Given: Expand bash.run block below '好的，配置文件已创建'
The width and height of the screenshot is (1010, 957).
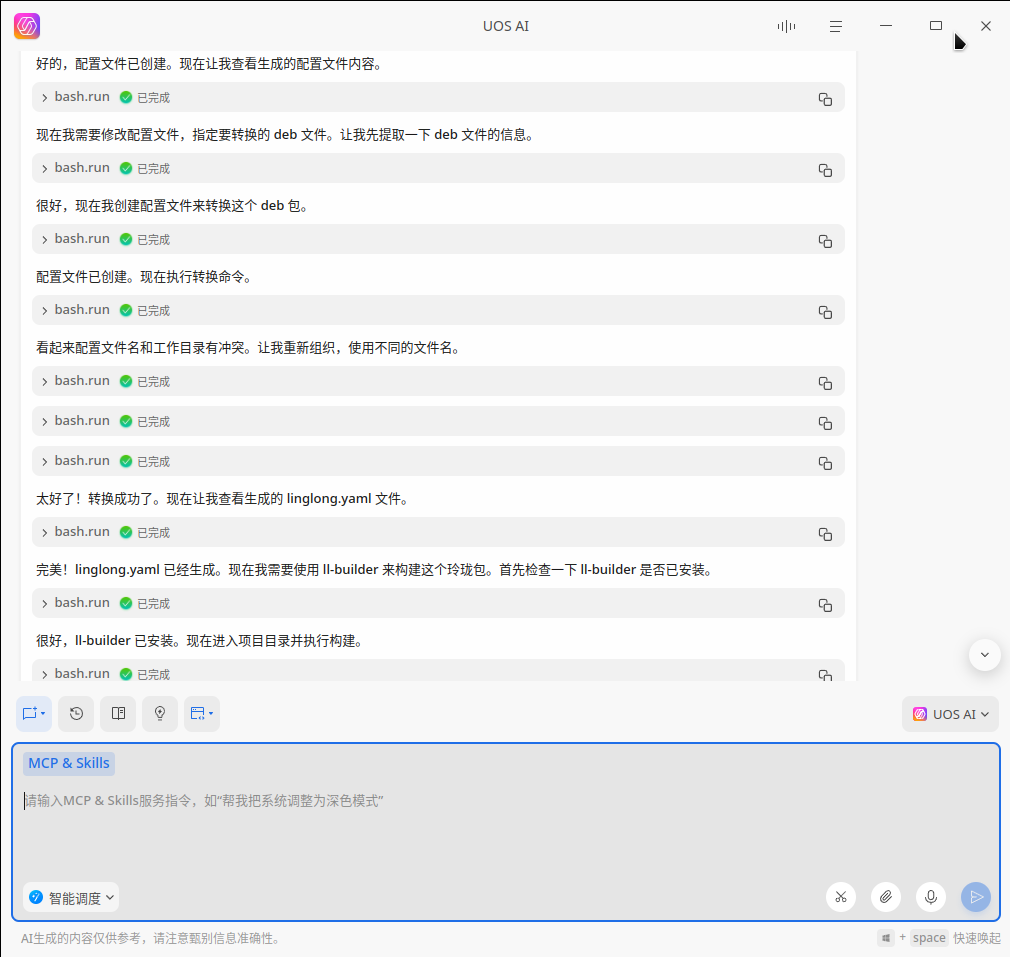Looking at the screenshot, I should tap(44, 97).
